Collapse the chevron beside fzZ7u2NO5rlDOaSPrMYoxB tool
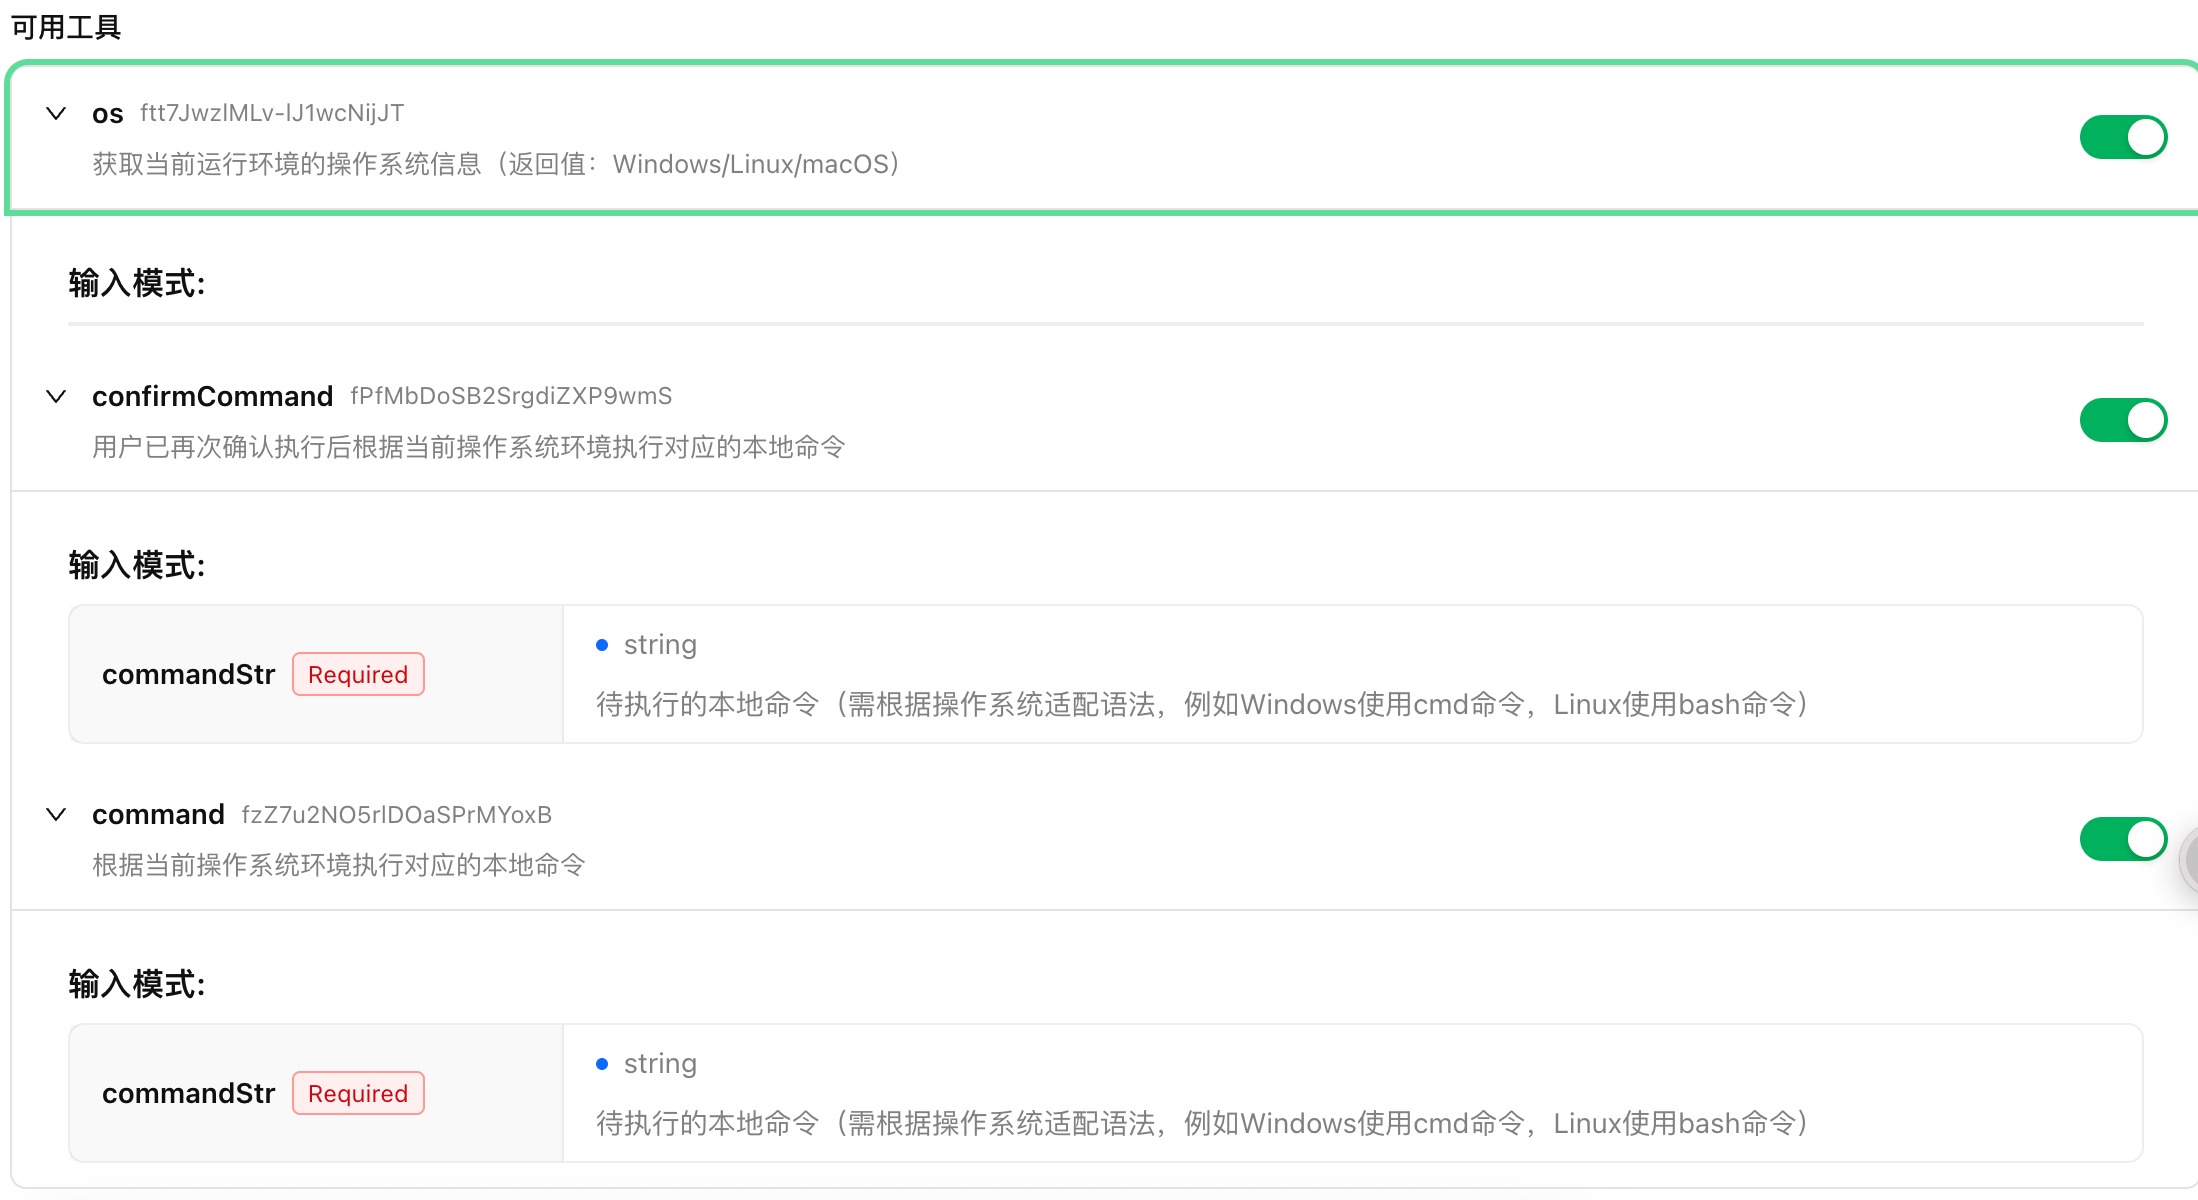The height and width of the screenshot is (1200, 2198). pos(56,814)
